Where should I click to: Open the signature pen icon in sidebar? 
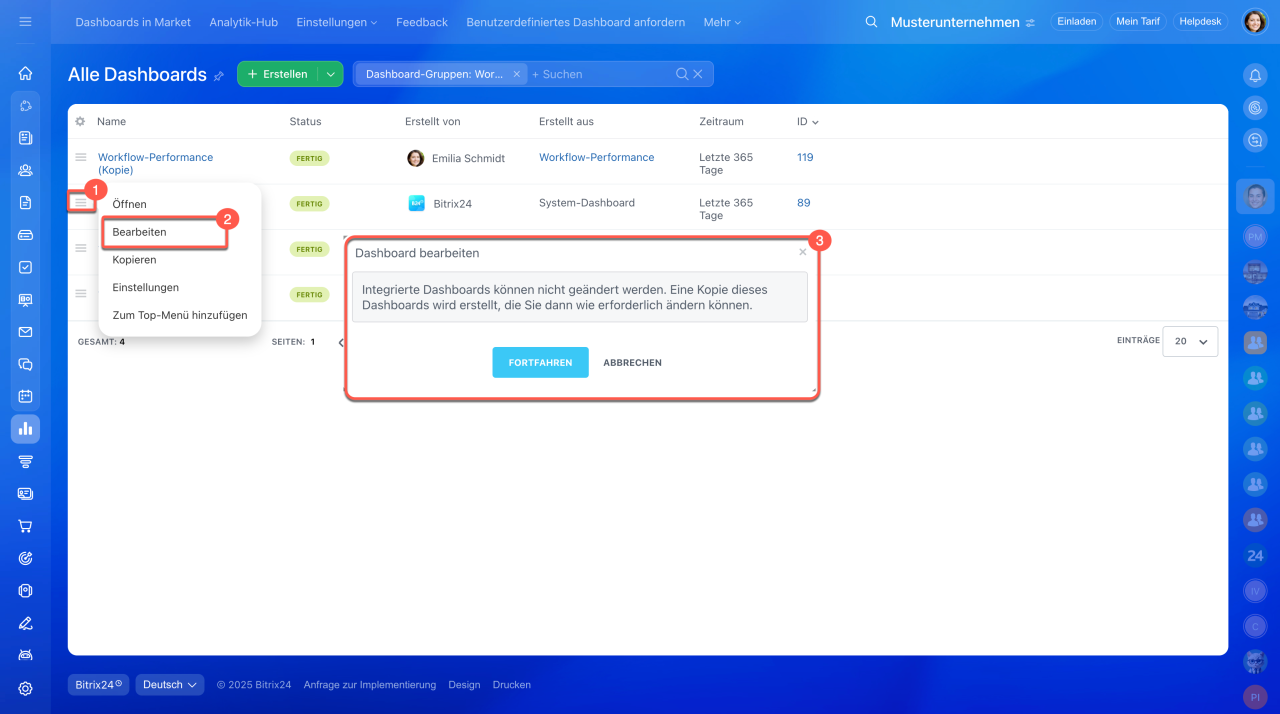tap(25, 623)
